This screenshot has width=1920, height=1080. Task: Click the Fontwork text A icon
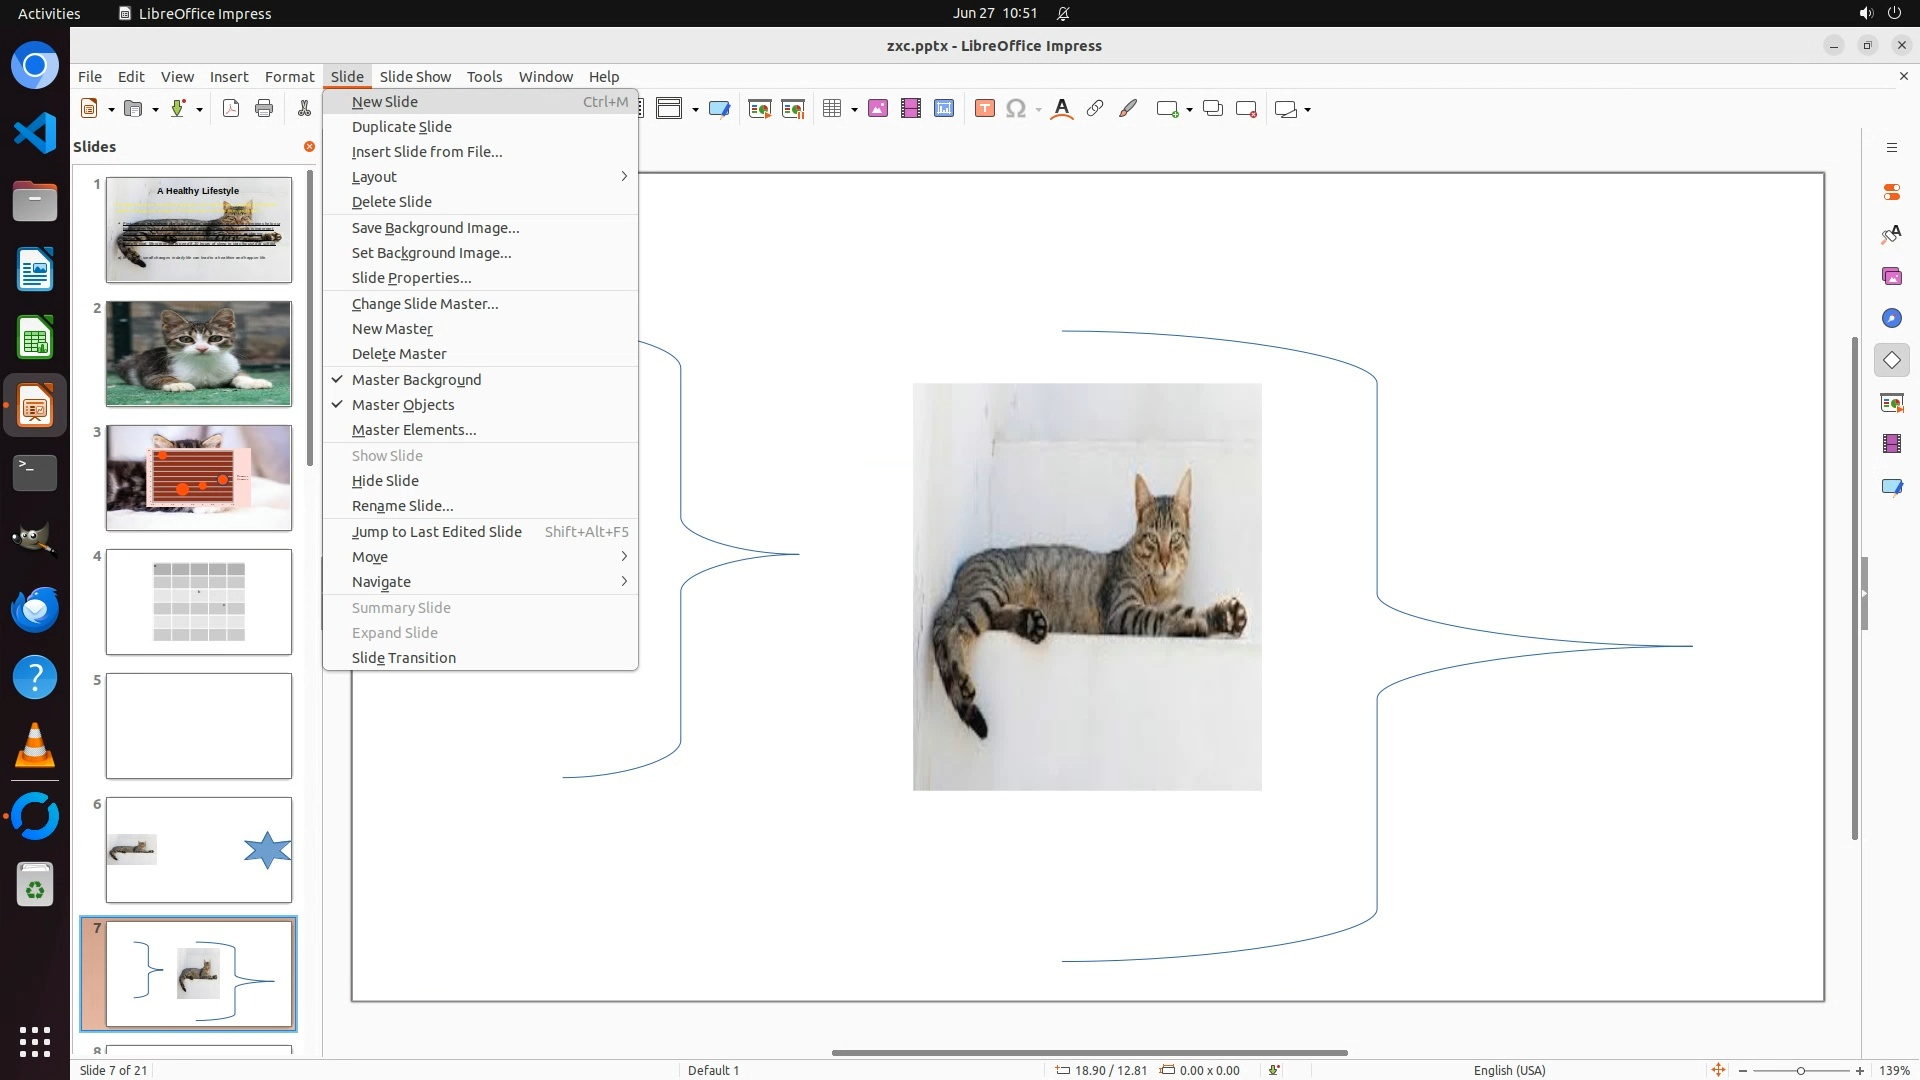[x=1062, y=109]
